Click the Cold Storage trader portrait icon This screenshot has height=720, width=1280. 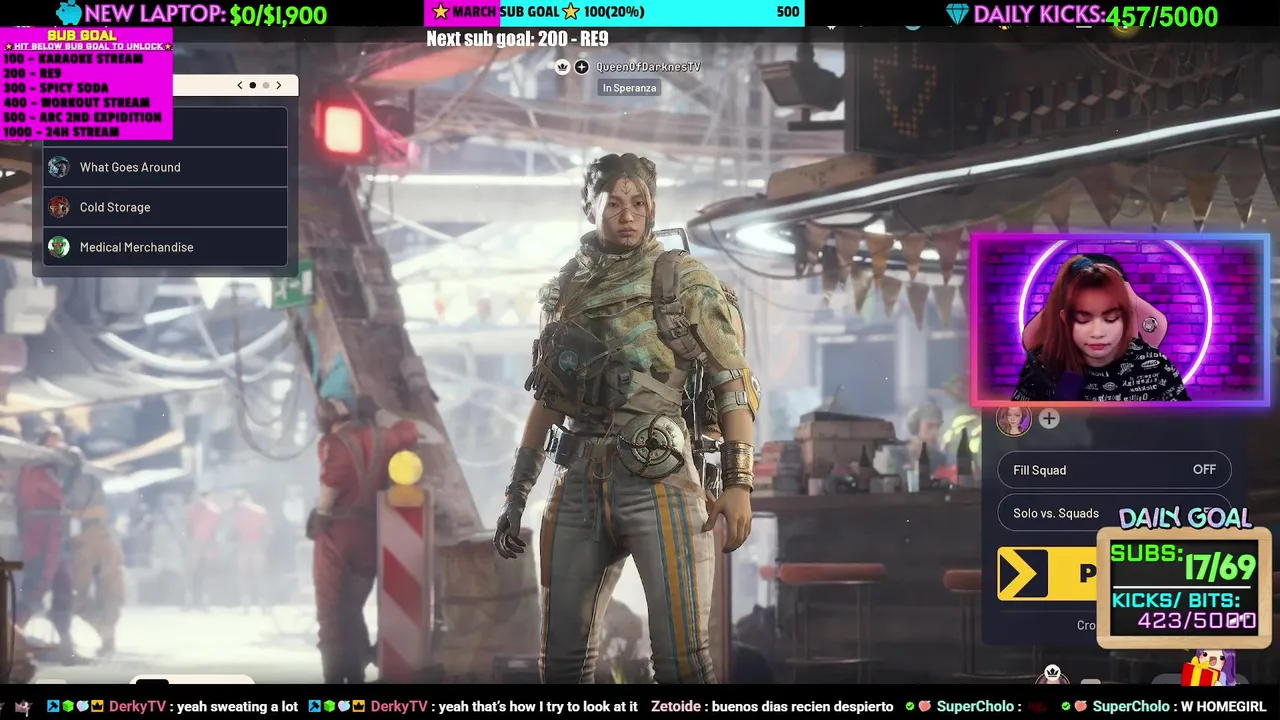[x=59, y=207]
